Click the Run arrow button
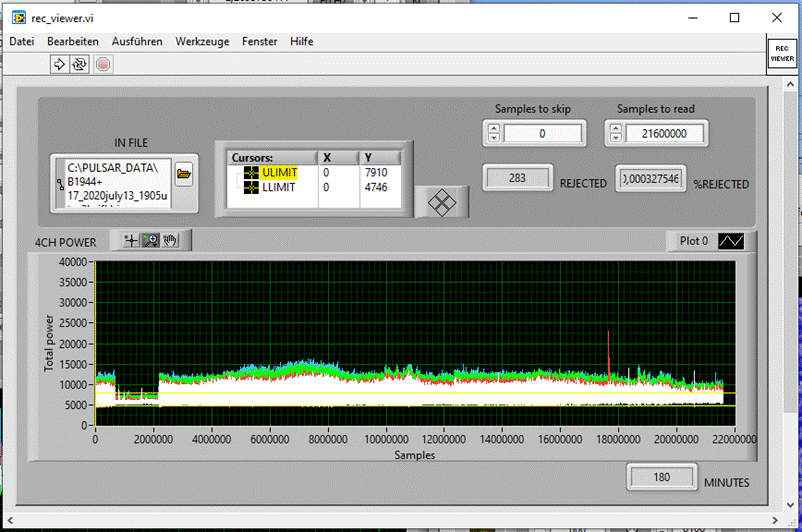802x532 pixels. pyautogui.click(x=59, y=64)
